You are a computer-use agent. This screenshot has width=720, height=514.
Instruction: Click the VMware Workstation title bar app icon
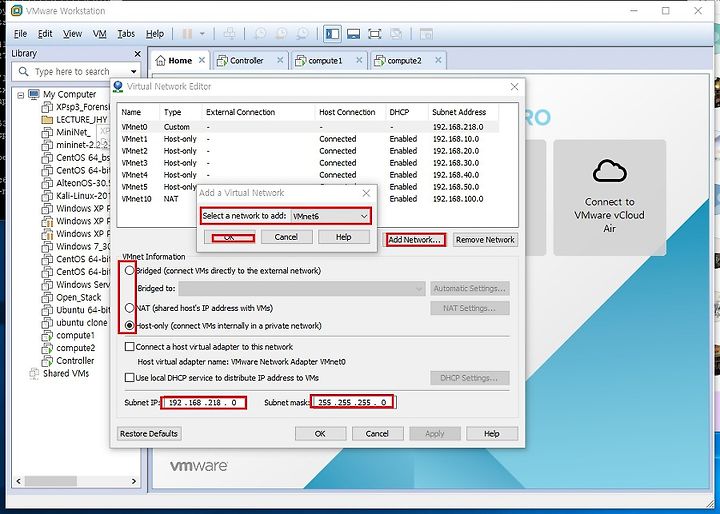[x=17, y=10]
